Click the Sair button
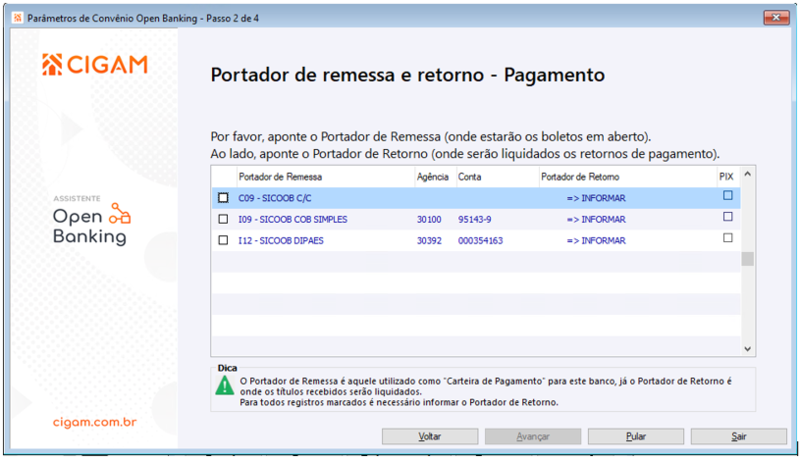 [x=738, y=437]
